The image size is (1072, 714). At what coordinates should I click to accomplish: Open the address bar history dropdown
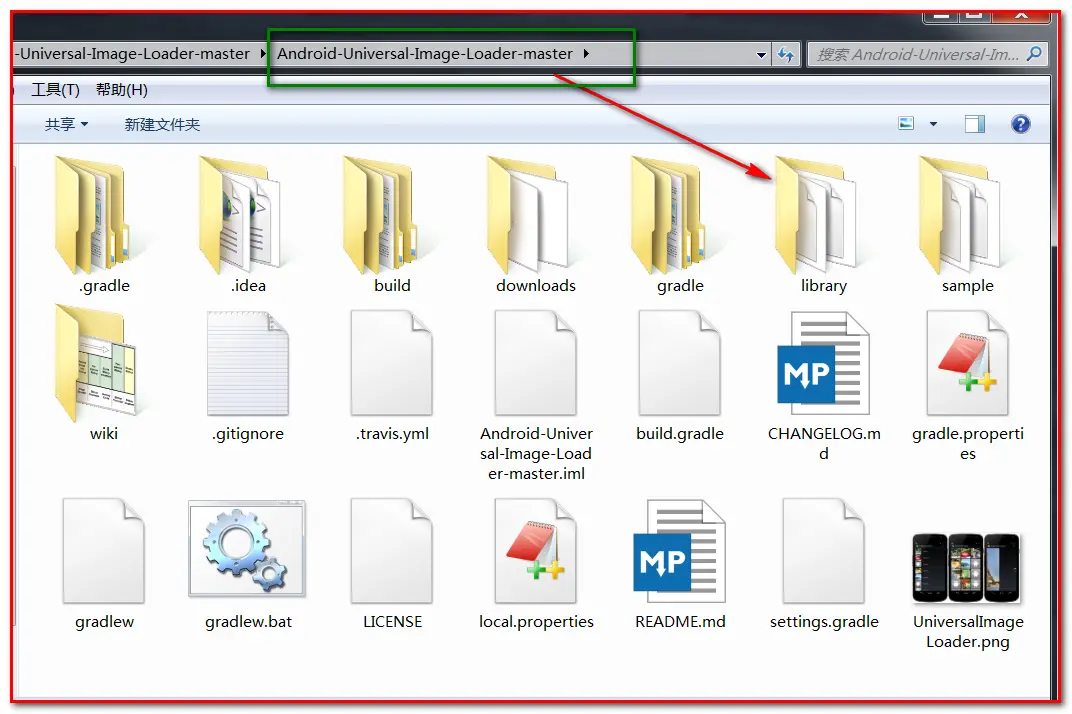[761, 55]
